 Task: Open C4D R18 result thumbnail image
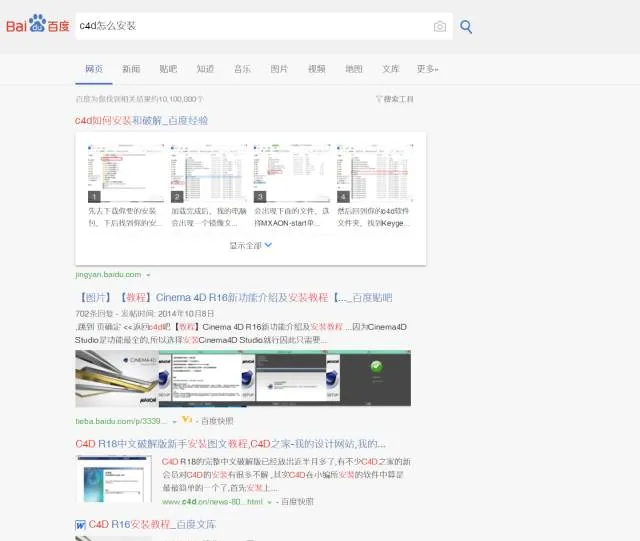coord(114,479)
